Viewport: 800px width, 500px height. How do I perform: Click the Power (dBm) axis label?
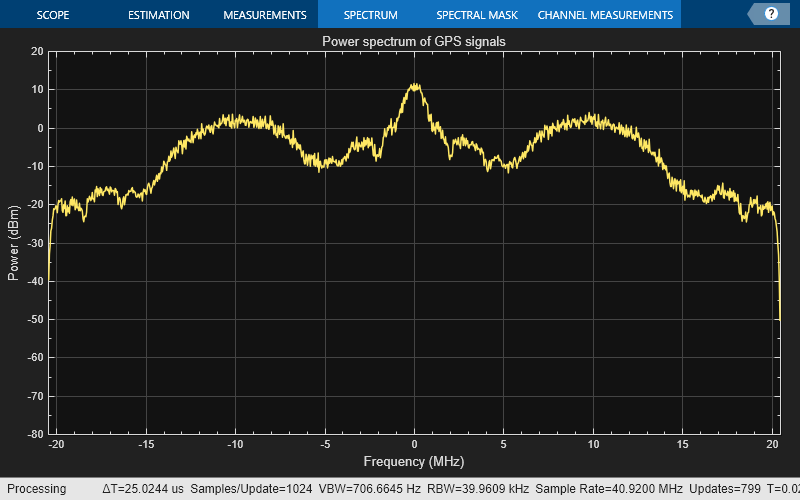tap(13, 243)
